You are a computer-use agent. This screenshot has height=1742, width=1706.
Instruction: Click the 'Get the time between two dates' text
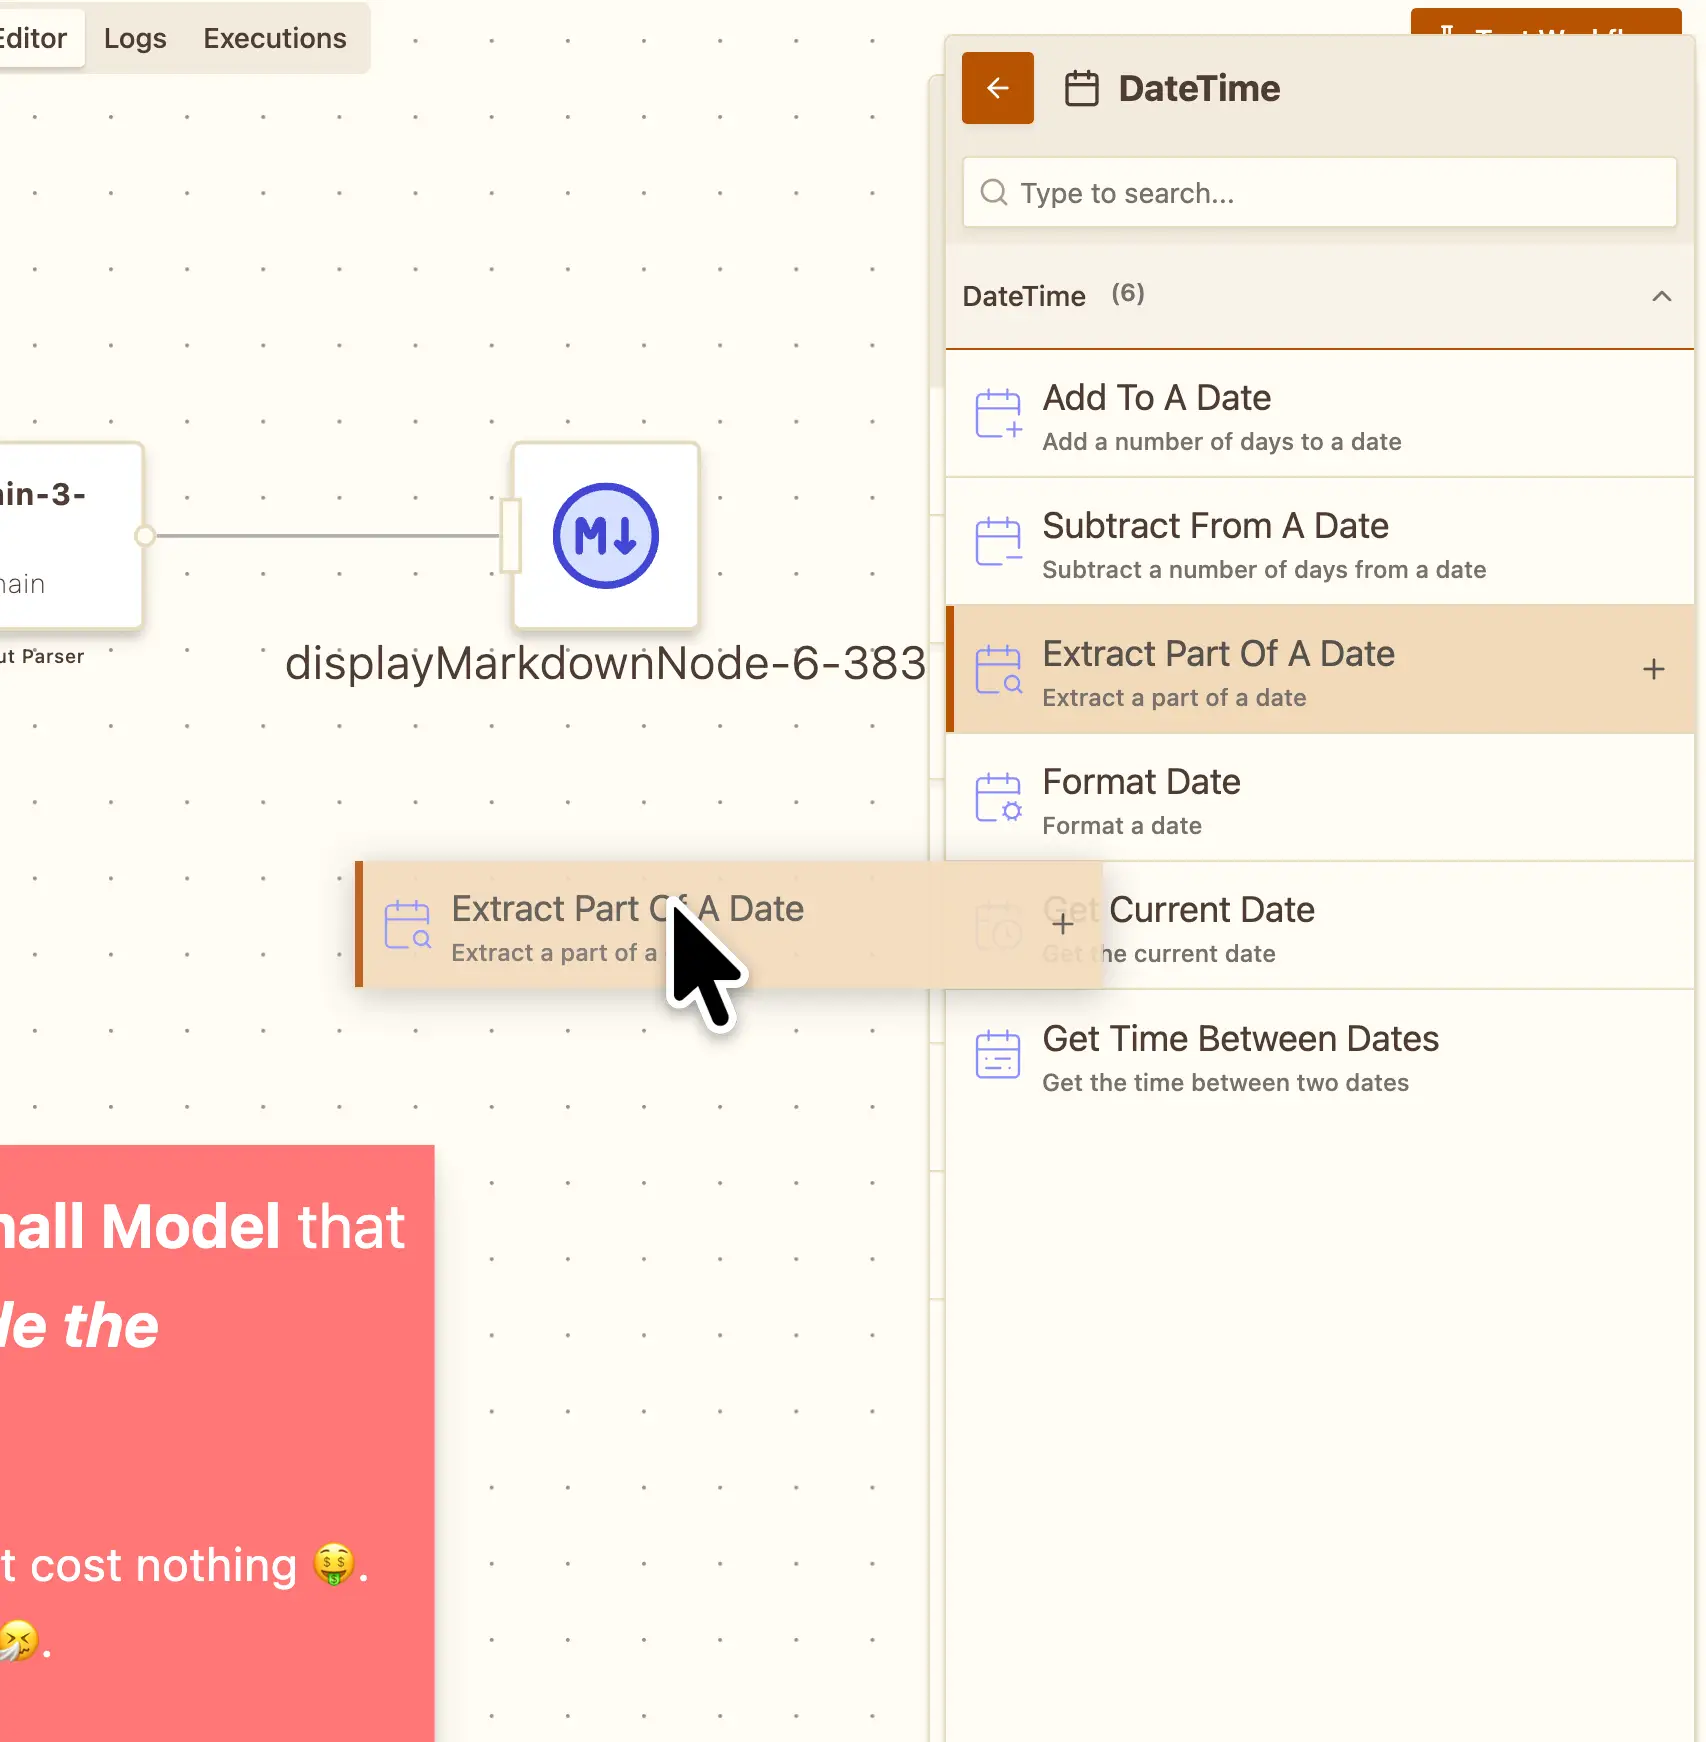point(1225,1083)
